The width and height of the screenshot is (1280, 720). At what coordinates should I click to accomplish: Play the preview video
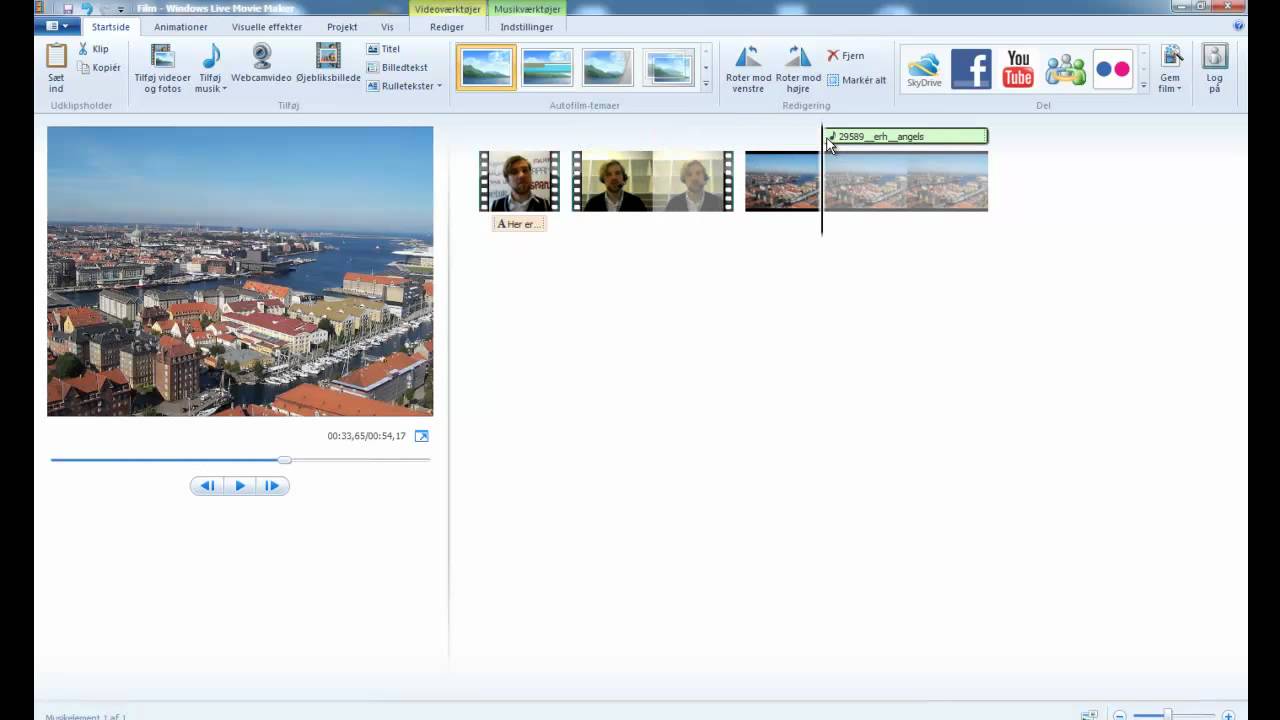pos(240,486)
